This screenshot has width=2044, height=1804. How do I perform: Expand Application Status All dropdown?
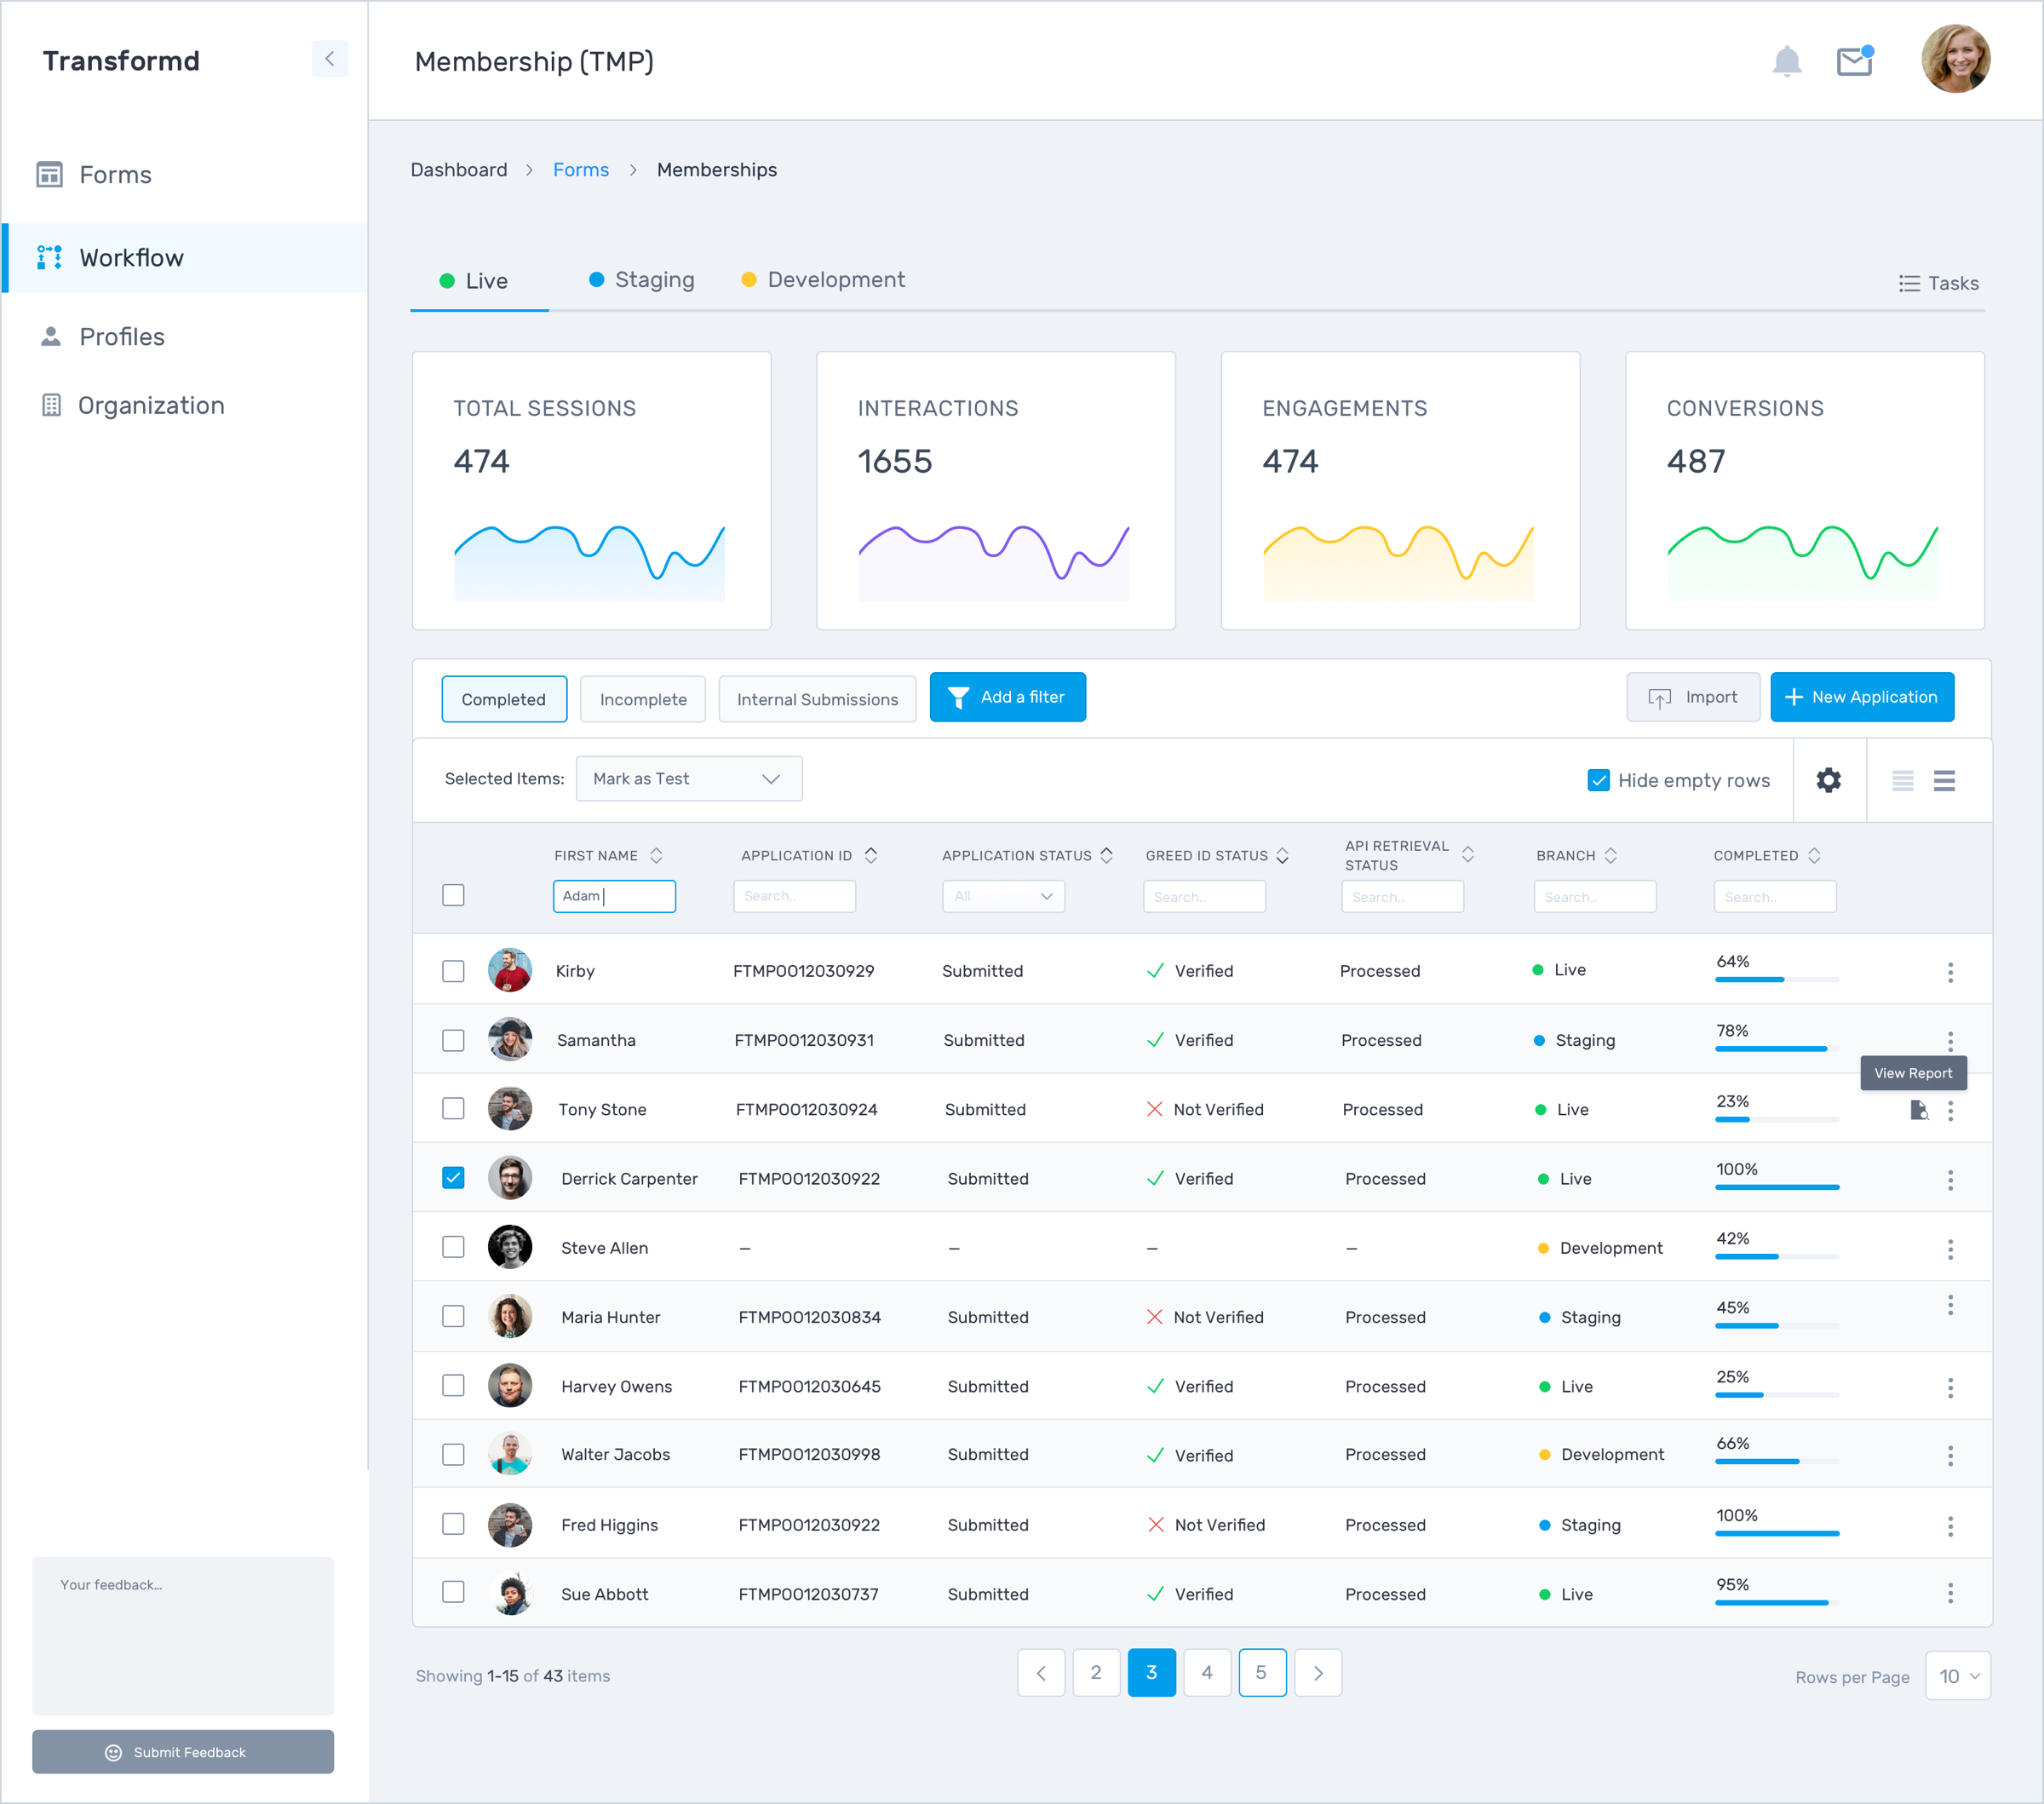point(1003,896)
